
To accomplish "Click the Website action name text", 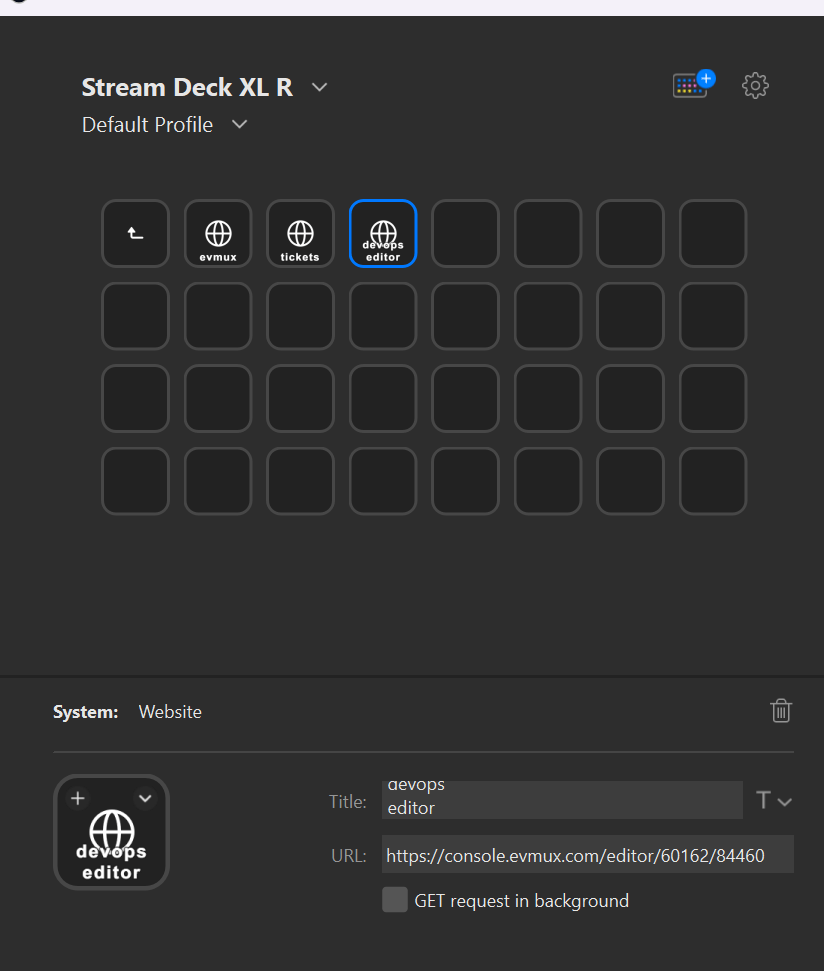I will pos(170,712).
